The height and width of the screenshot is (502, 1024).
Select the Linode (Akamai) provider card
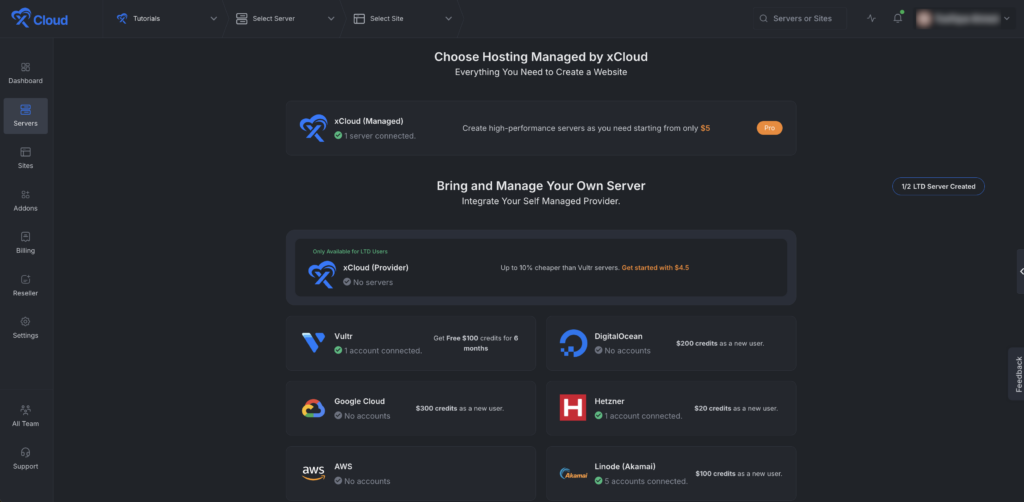(671, 473)
